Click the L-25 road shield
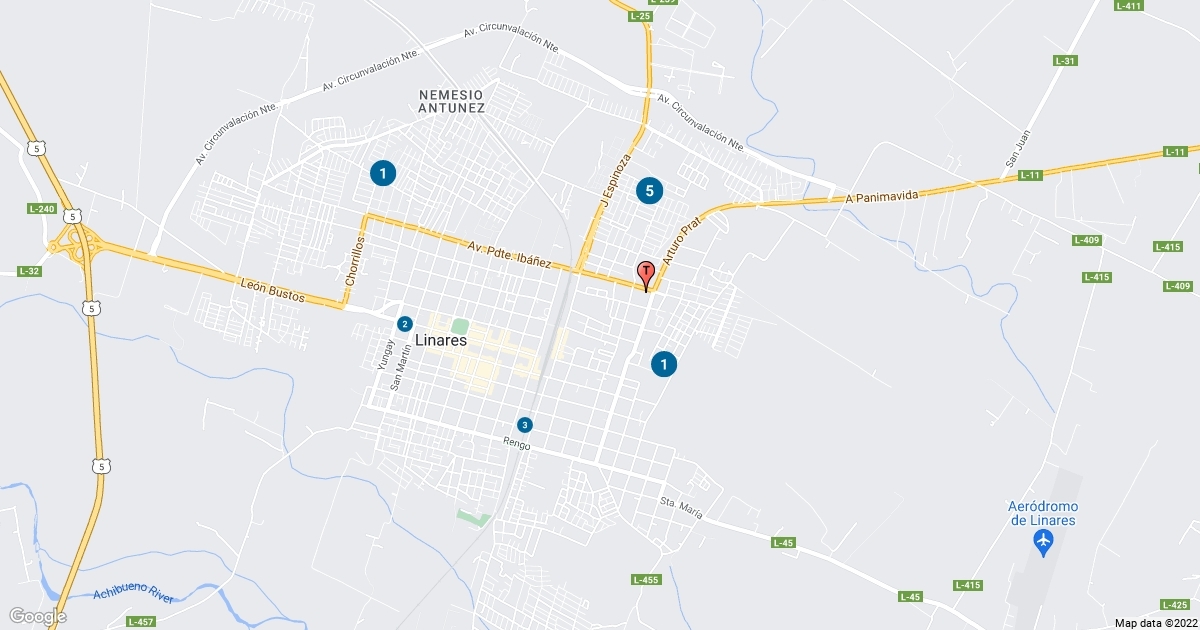The height and width of the screenshot is (630, 1200). (641, 17)
